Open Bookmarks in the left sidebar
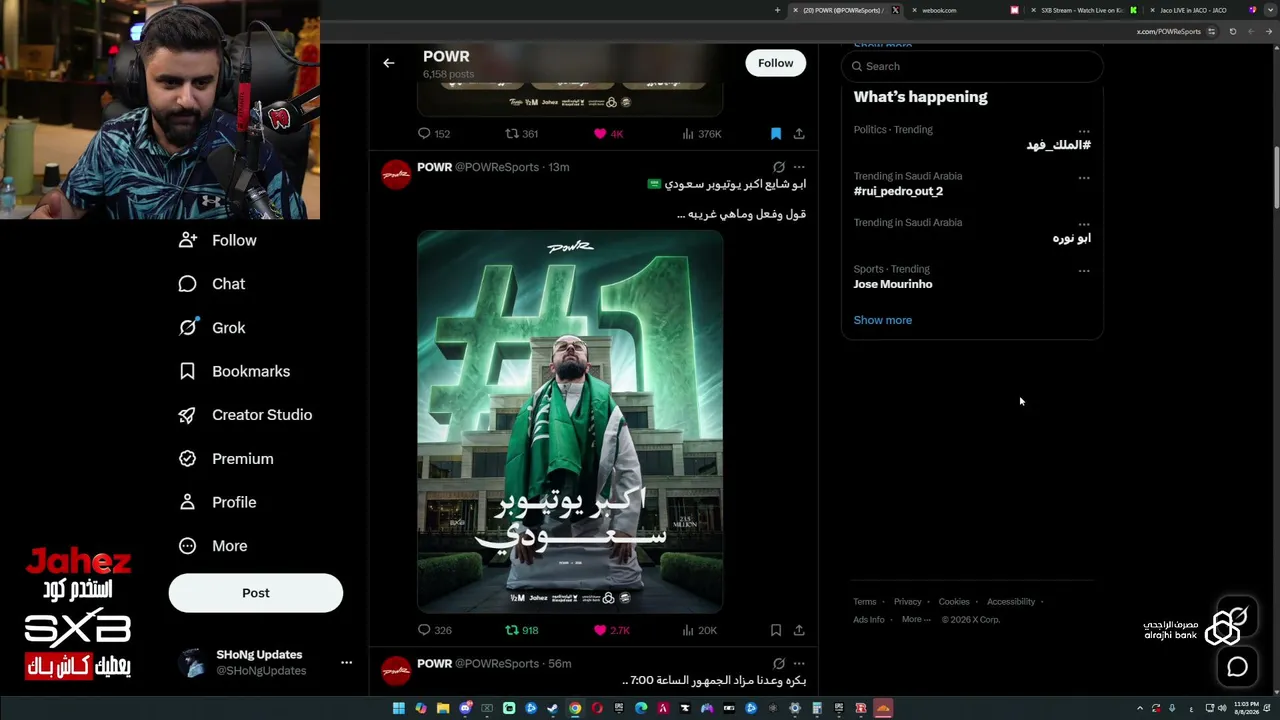The height and width of the screenshot is (720, 1280). (x=234, y=371)
